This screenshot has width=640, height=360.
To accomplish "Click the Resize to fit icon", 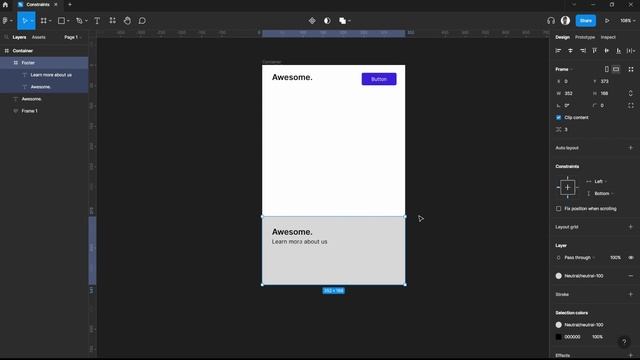I will point(631,69).
